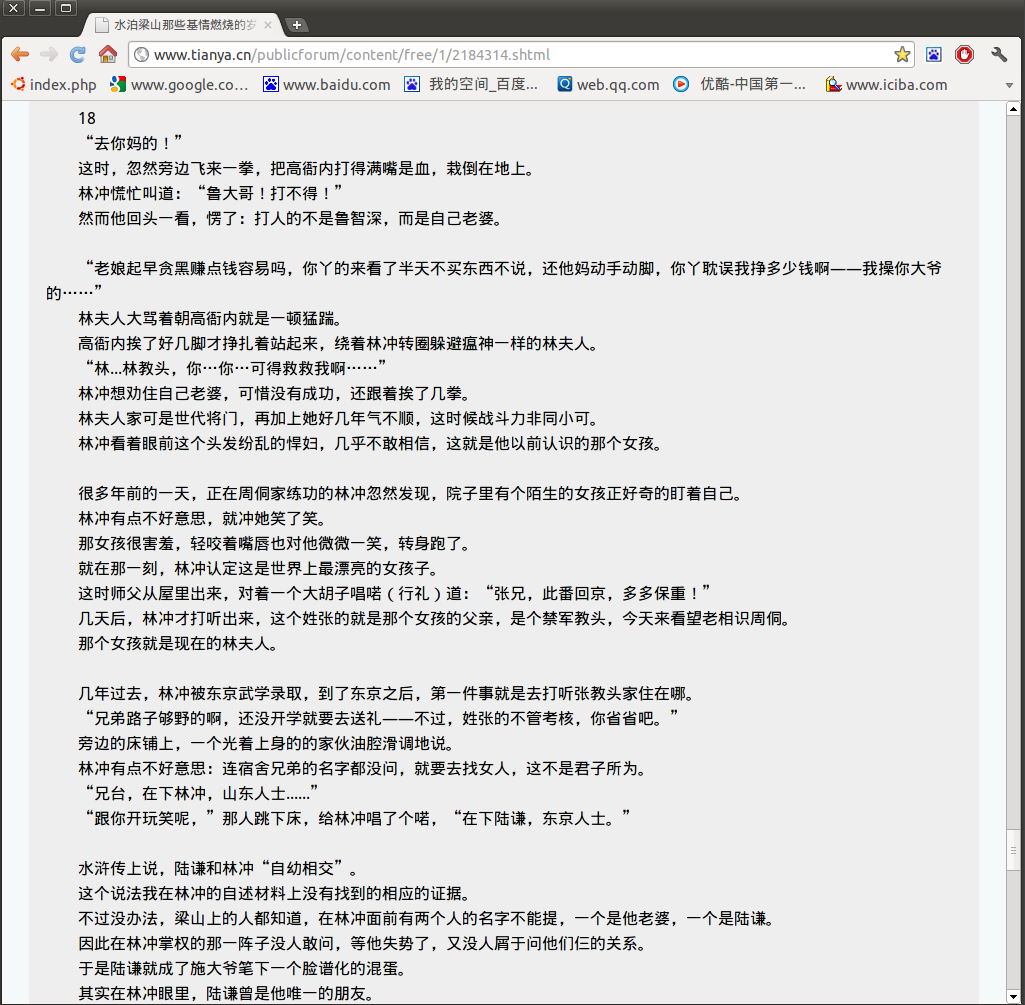Close the 水泊梁山 tab
1025x1005 pixels.
tap(267, 25)
